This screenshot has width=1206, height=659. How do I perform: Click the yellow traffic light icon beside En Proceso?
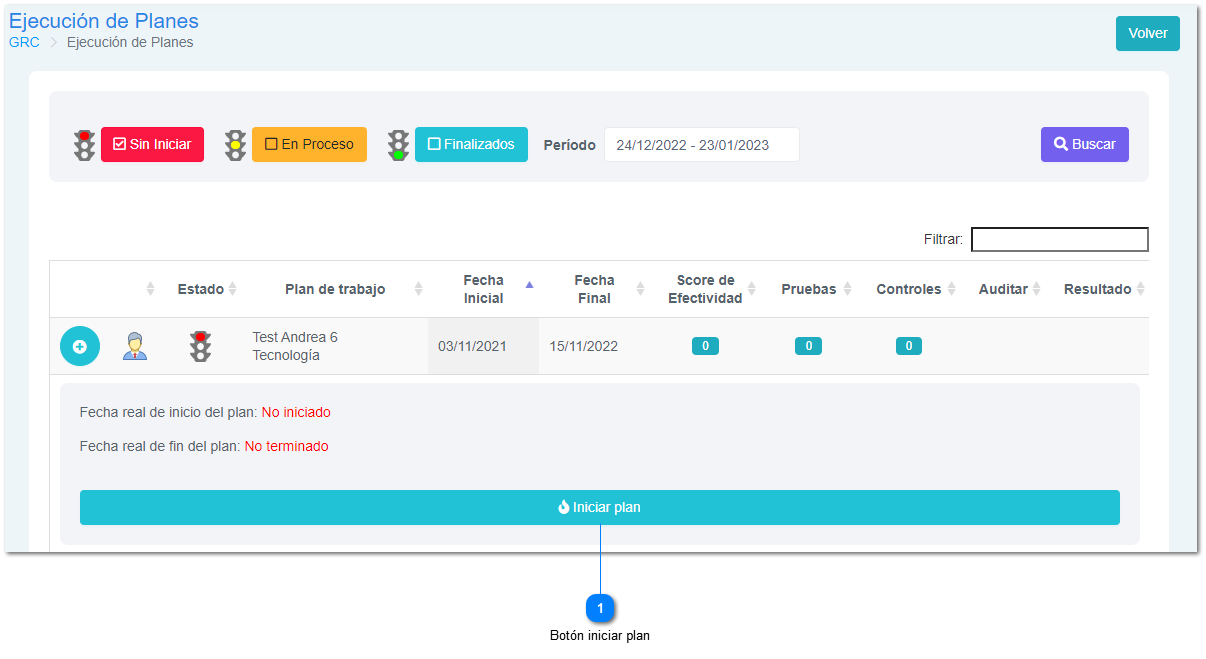(235, 145)
